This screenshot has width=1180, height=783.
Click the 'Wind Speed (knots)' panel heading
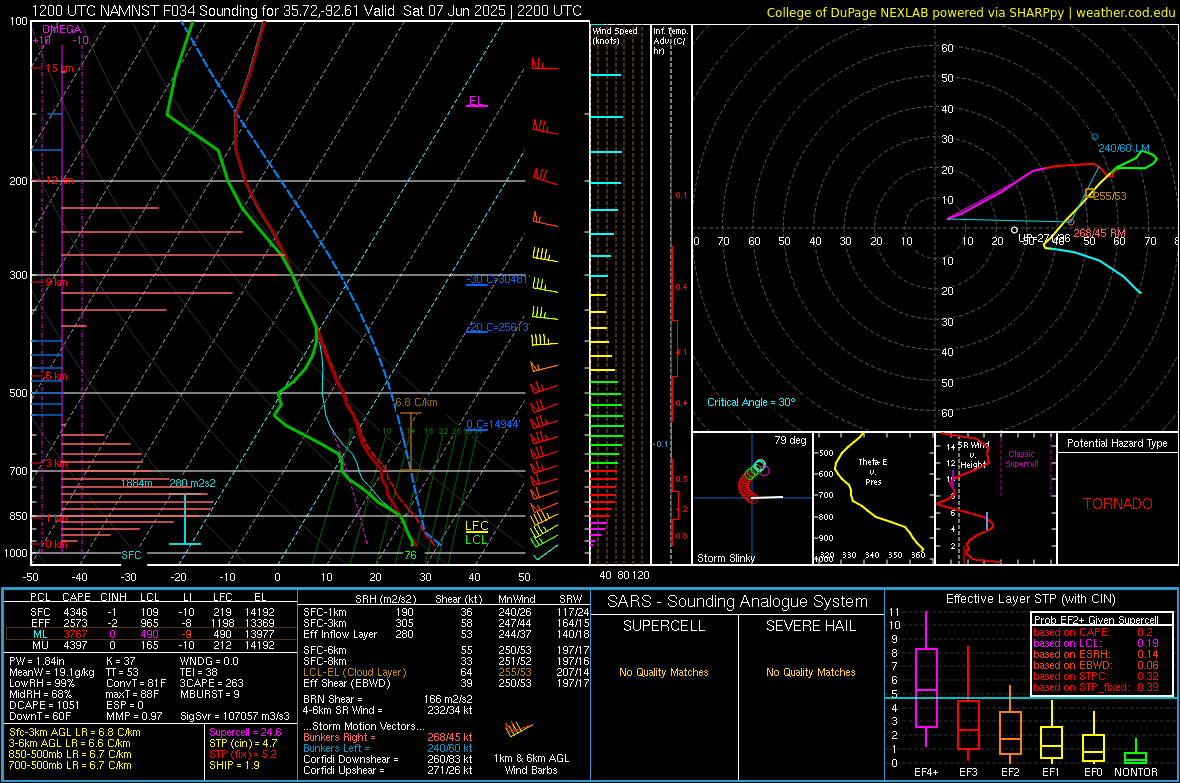click(615, 35)
